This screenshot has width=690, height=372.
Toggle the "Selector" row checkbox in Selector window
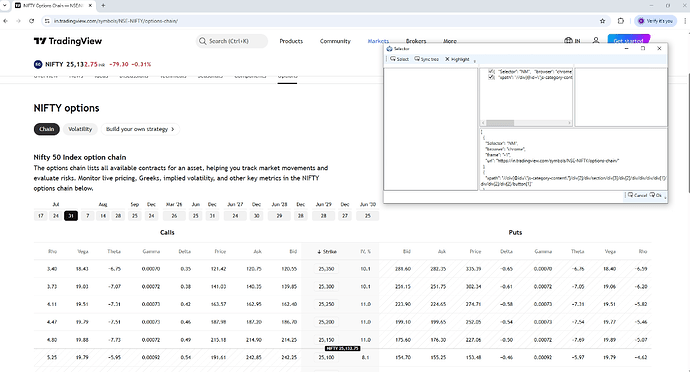pyautogui.click(x=491, y=71)
